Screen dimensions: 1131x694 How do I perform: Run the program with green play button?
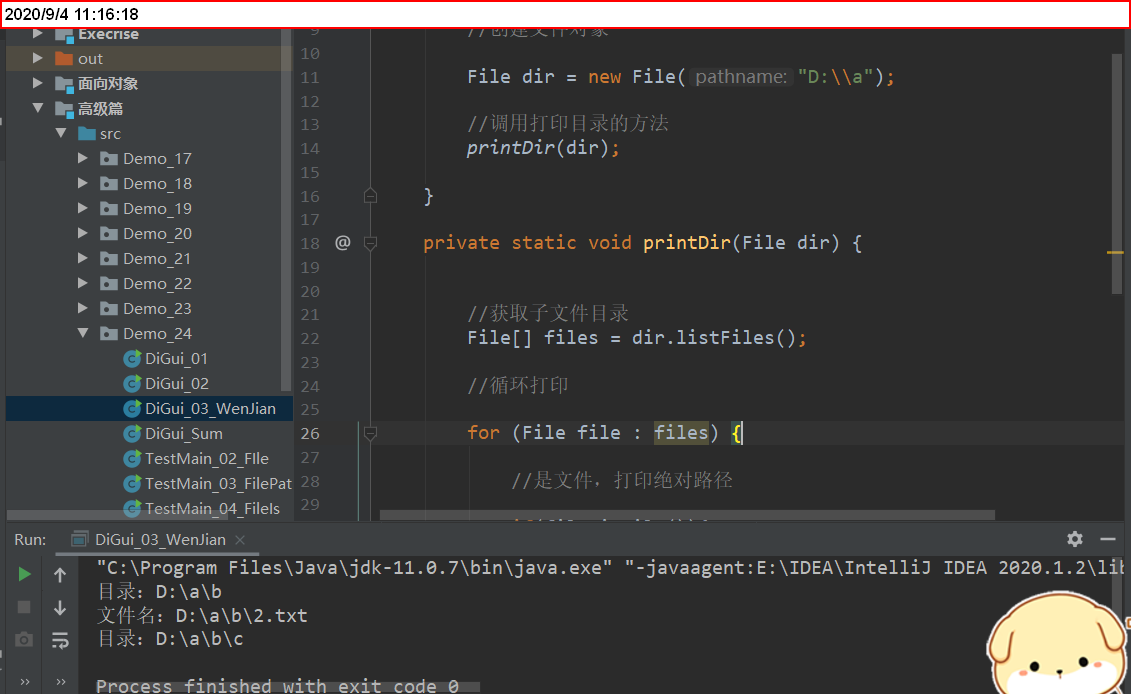(24, 574)
